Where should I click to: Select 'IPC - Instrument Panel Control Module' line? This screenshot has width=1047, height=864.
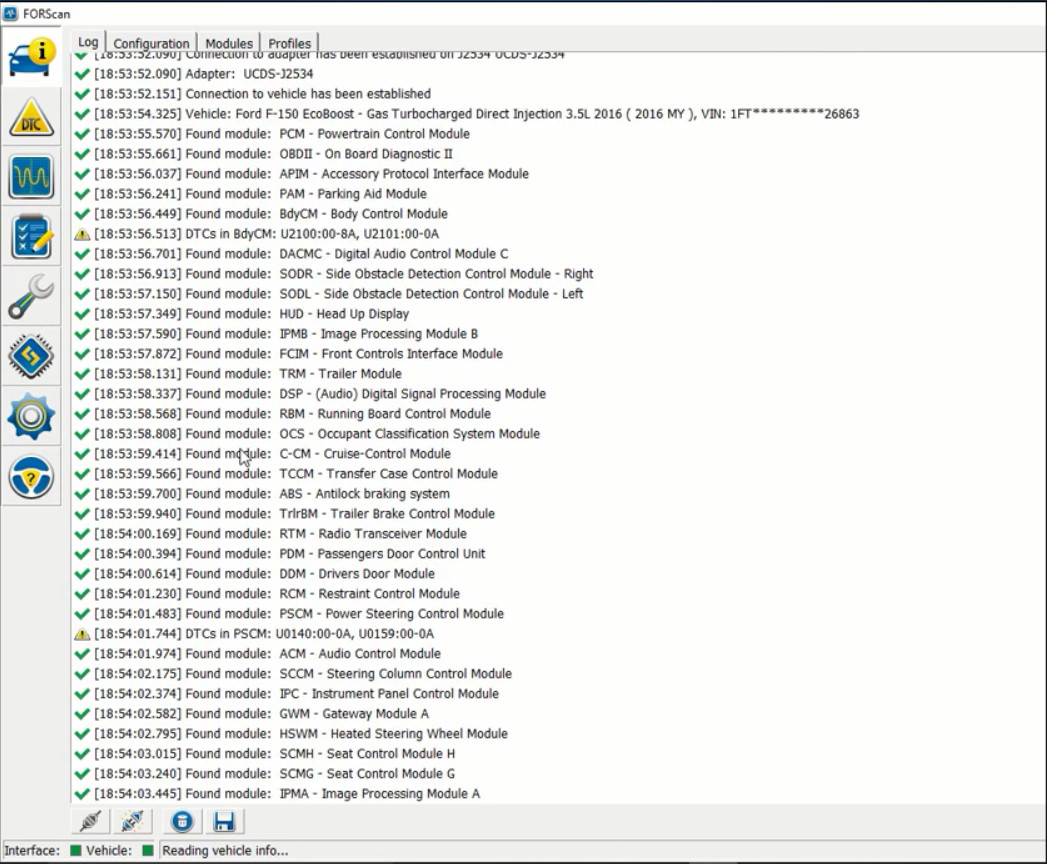(296, 694)
